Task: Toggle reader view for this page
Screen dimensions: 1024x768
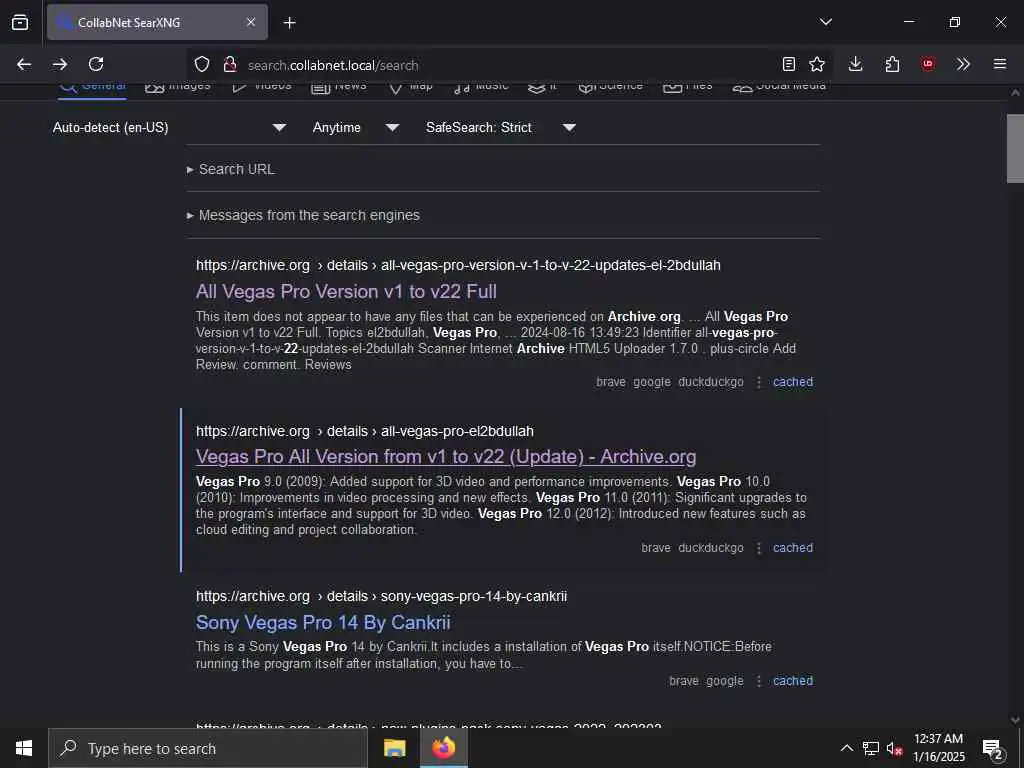Action: (x=789, y=64)
